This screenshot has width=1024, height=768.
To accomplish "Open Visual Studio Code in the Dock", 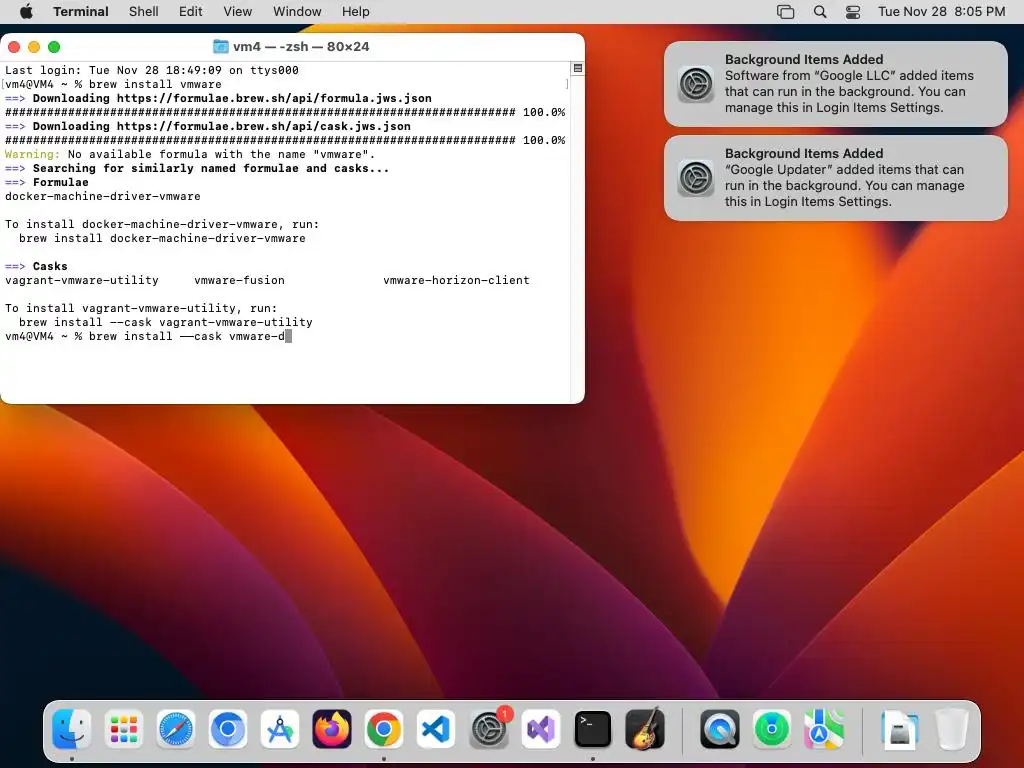I will (436, 729).
